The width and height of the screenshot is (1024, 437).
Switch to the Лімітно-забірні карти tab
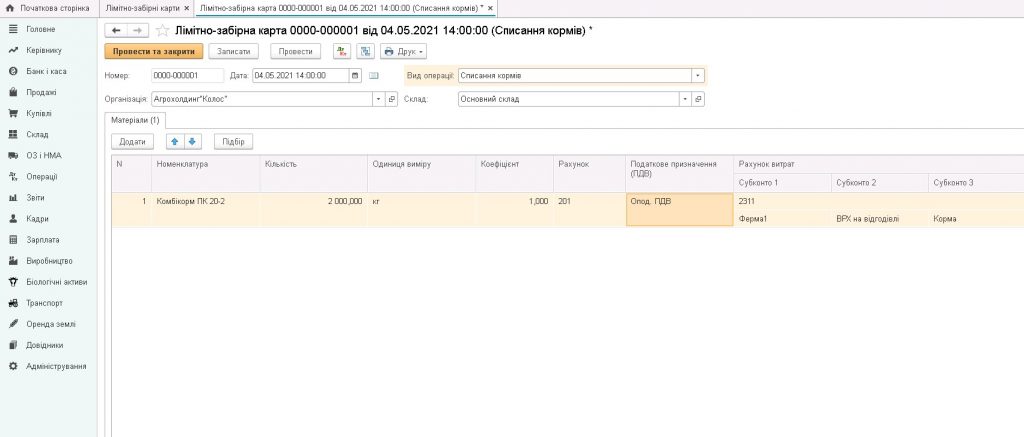click(141, 8)
